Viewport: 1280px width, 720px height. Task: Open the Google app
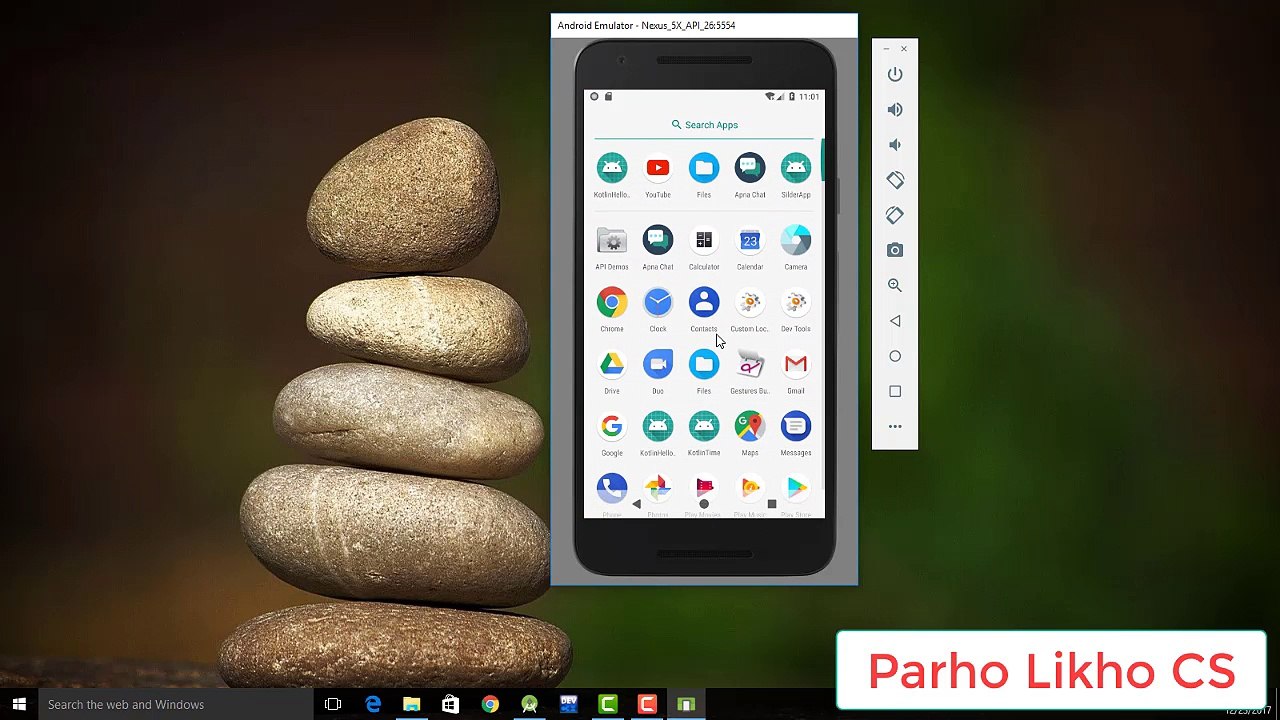pyautogui.click(x=612, y=426)
